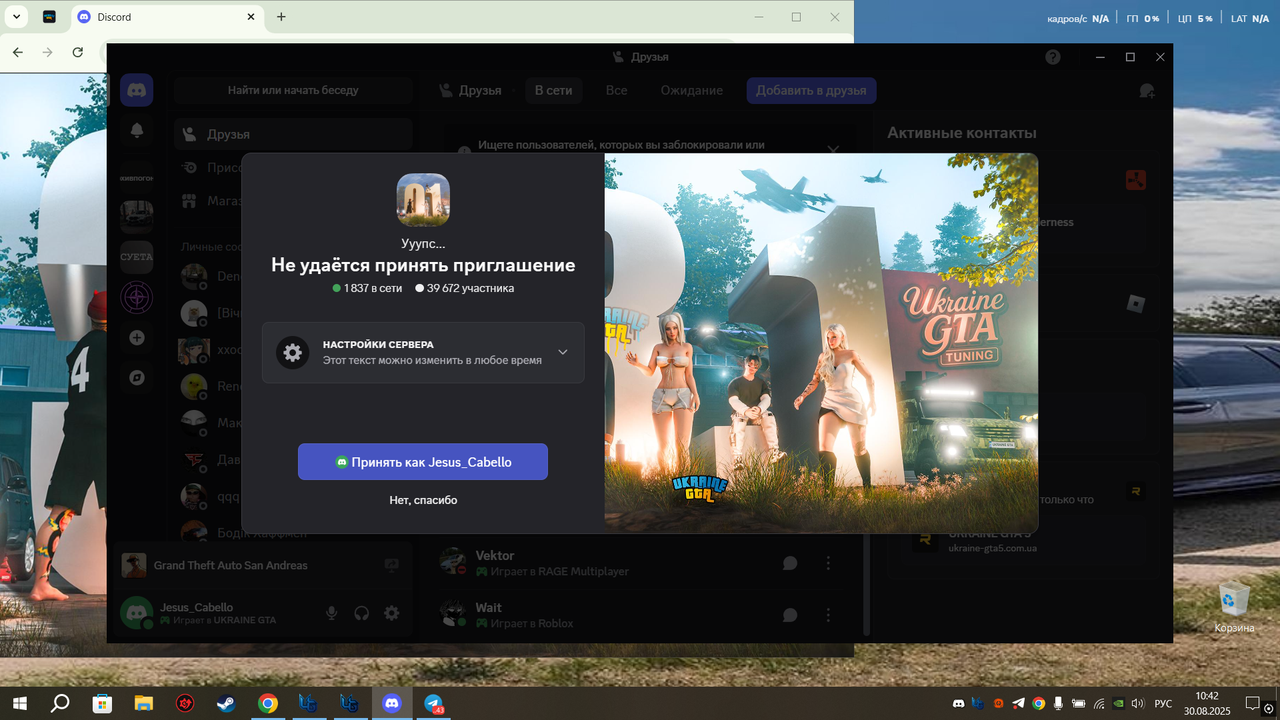Image resolution: width=1280 pixels, height=720 pixels.
Task: Message Vektor using the chat bubble icon
Action: 790,563
